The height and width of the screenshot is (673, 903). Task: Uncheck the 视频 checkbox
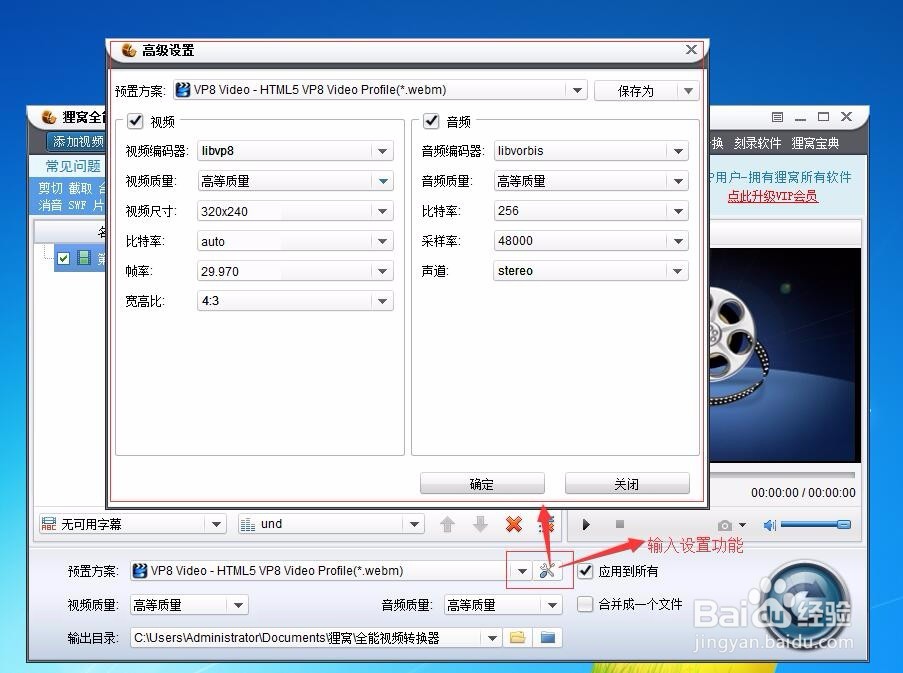click(x=135, y=120)
